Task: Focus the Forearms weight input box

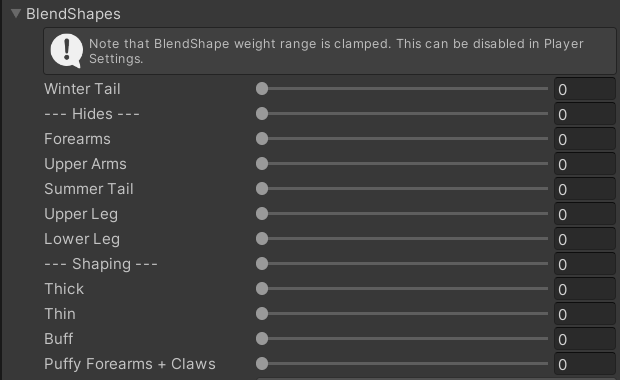Action: [x=584, y=139]
